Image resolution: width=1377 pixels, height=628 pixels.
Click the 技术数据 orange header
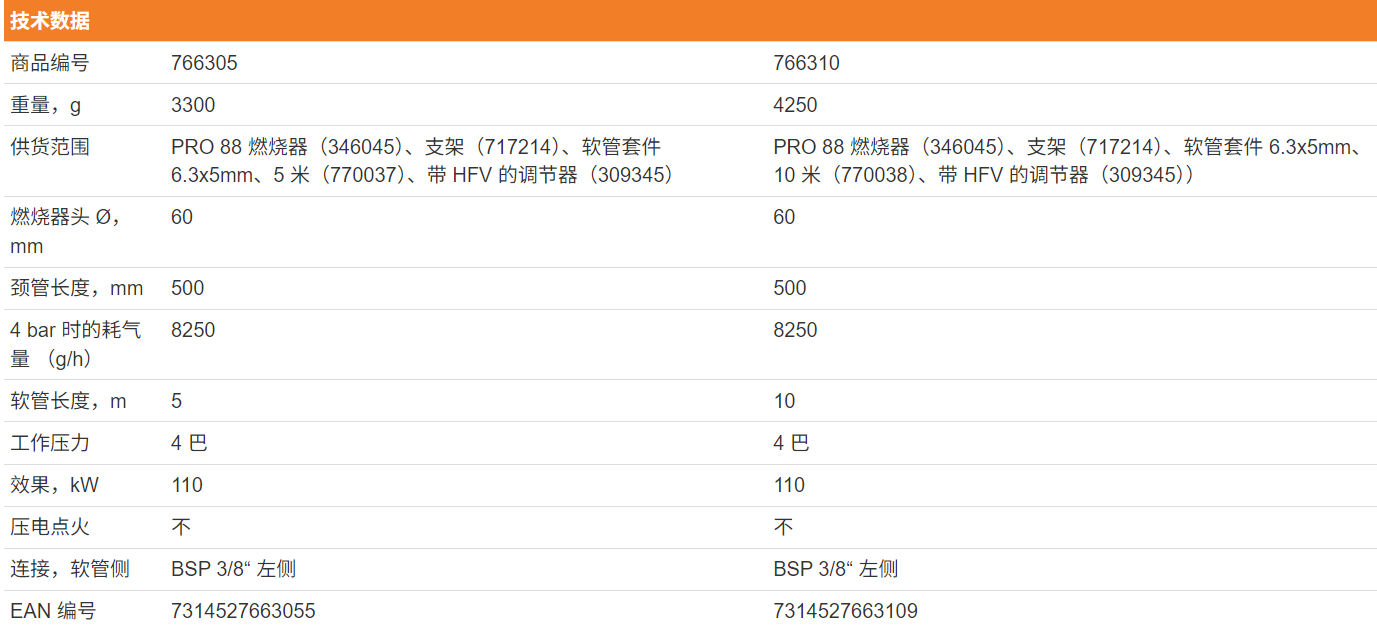point(50,20)
